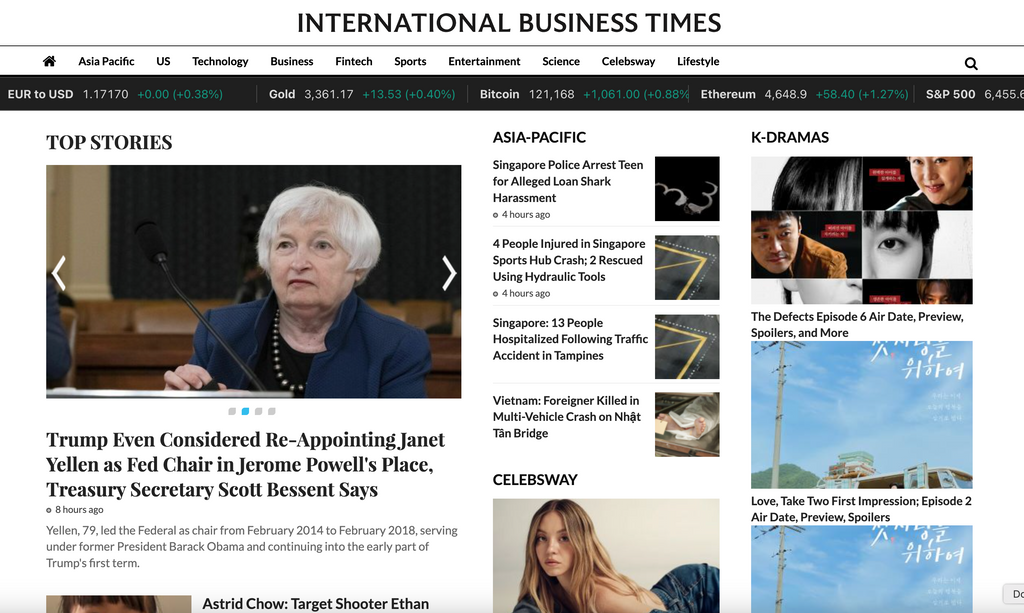The image size is (1024, 613).
Task: Open the Celebsway nav item
Action: [628, 61]
